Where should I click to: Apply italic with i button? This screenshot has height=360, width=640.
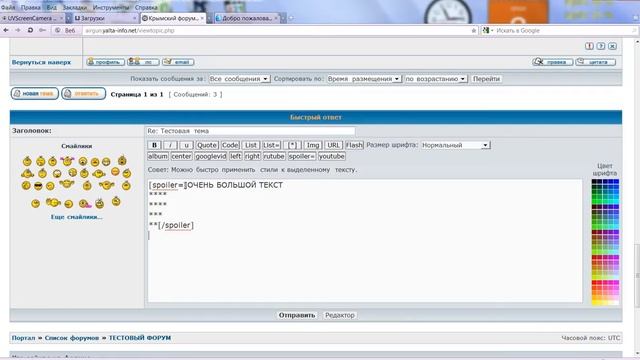pyautogui.click(x=170, y=145)
